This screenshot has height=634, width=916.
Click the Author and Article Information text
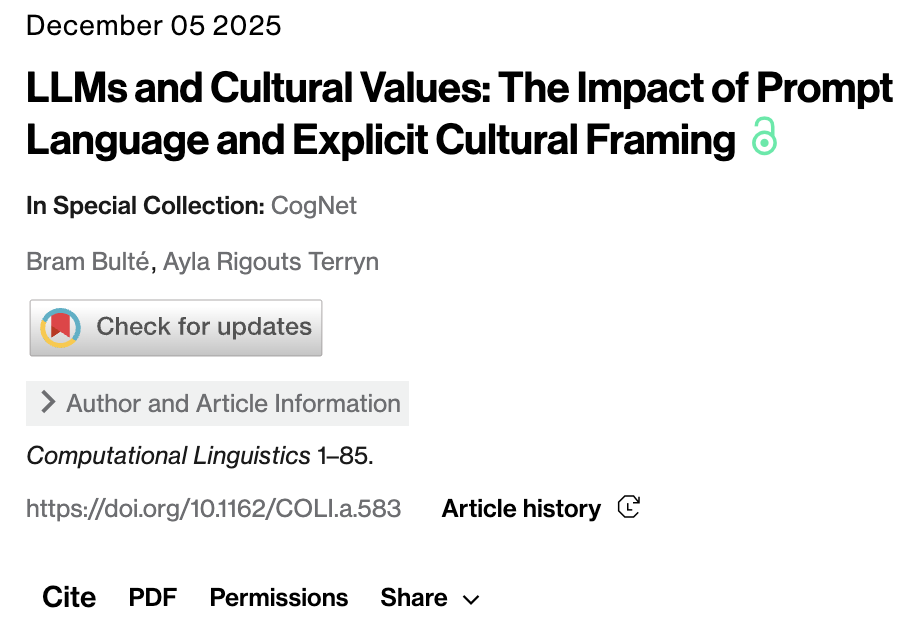click(x=233, y=403)
